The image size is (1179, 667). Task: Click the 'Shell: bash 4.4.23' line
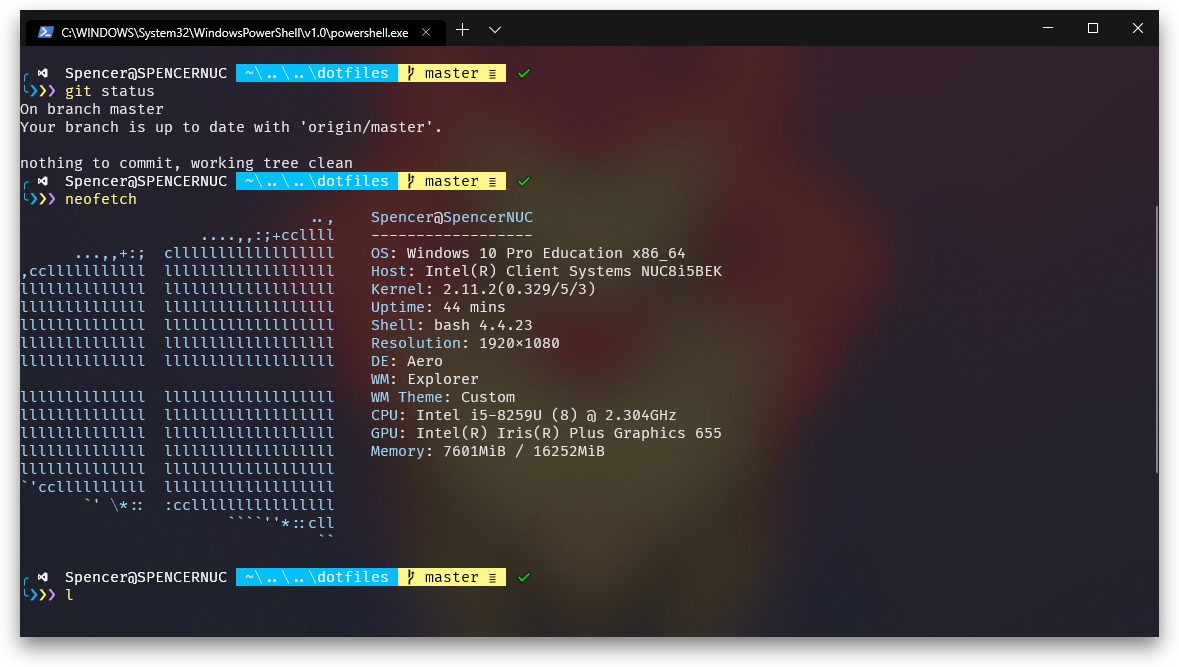point(451,326)
